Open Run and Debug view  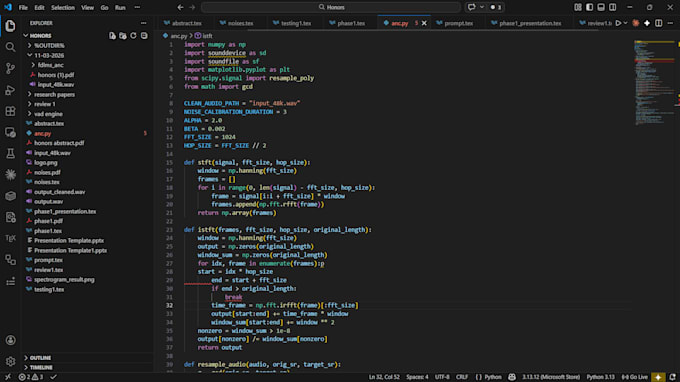[10, 90]
